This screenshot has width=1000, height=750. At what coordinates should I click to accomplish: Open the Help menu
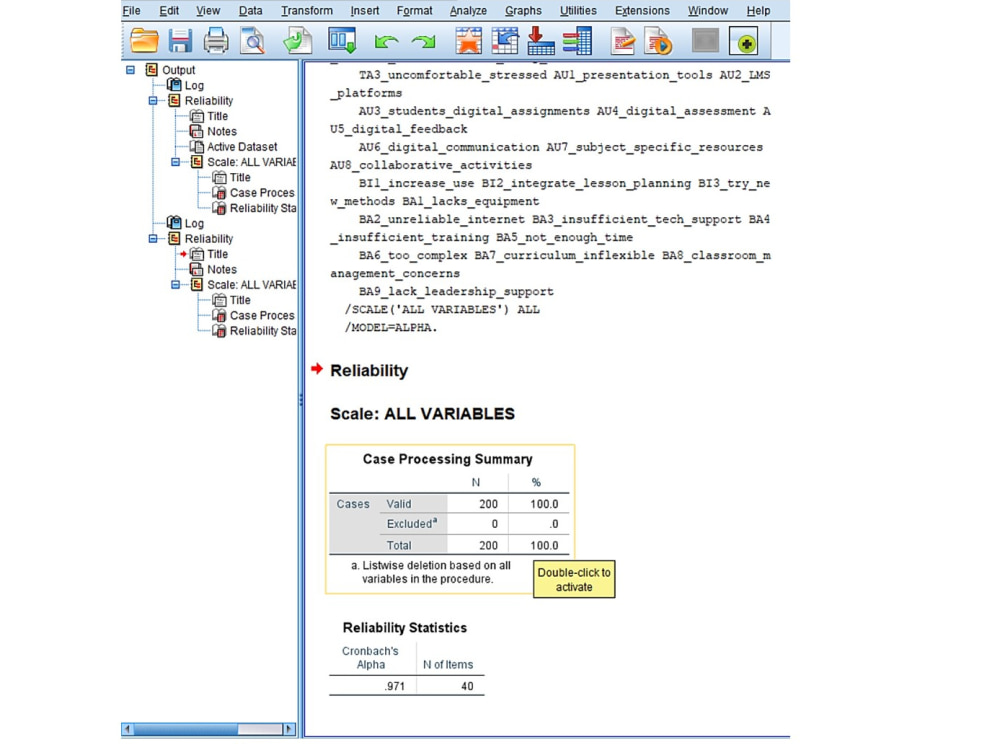[758, 11]
